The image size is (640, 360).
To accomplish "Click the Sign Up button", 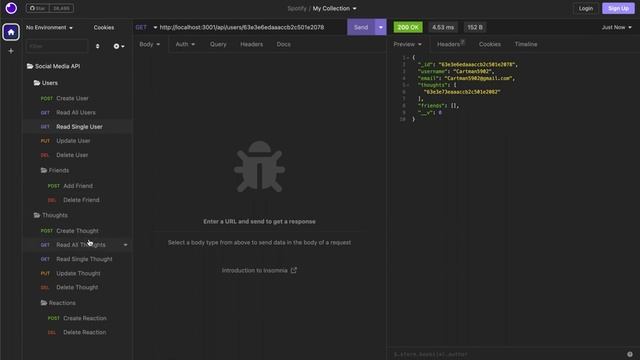I will coord(618,8).
